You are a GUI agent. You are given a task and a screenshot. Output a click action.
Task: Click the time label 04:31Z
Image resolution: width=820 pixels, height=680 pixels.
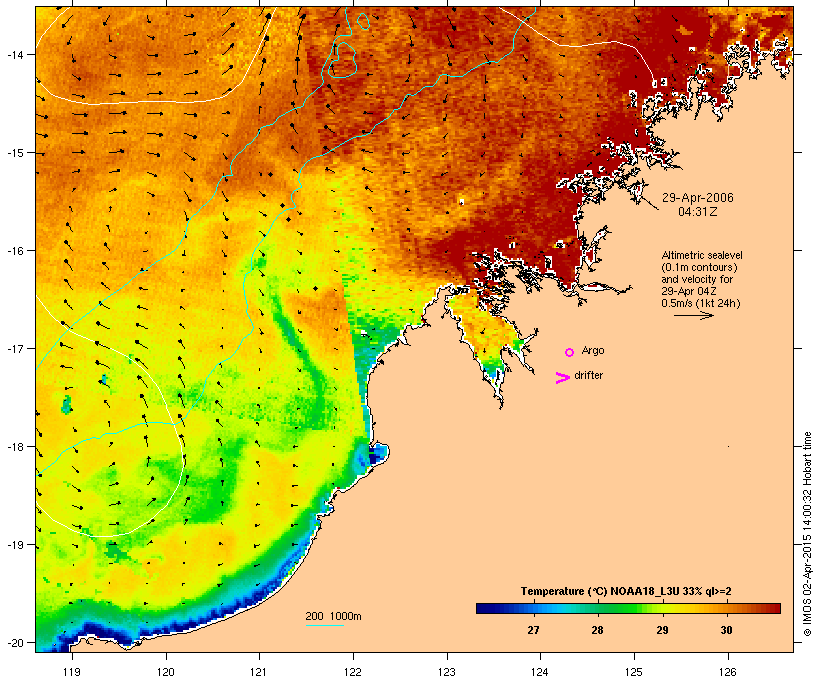point(698,212)
